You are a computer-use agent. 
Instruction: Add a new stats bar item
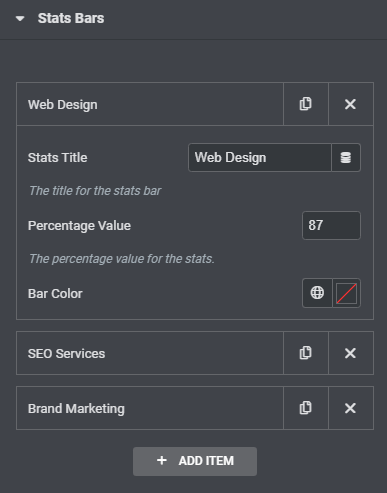(195, 461)
